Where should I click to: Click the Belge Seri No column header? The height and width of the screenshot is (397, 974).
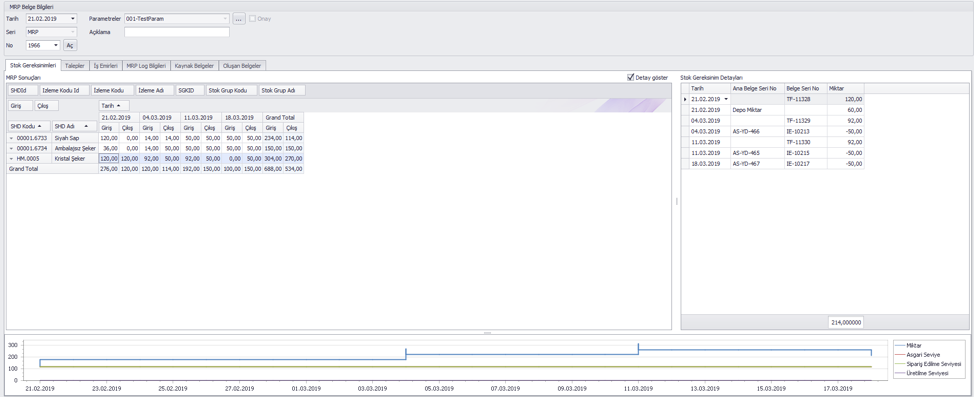pyautogui.click(x=805, y=88)
